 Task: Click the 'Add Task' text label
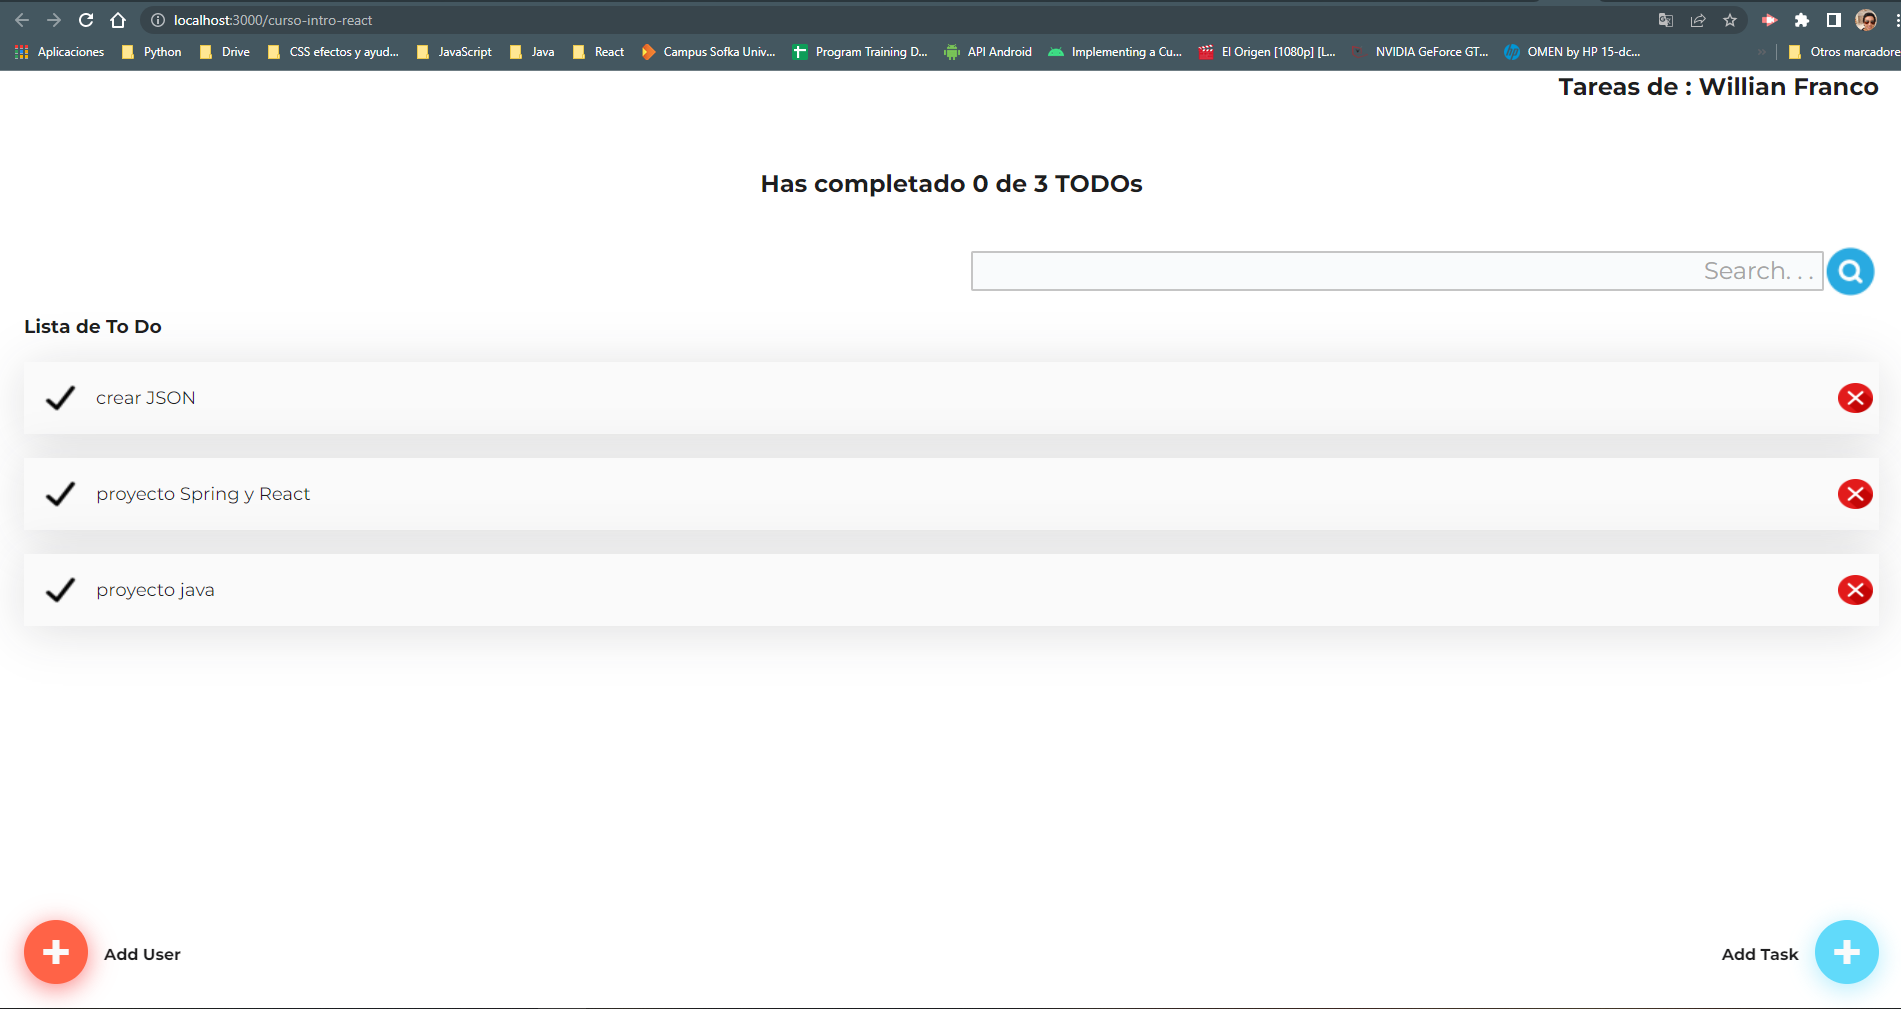[x=1758, y=953]
